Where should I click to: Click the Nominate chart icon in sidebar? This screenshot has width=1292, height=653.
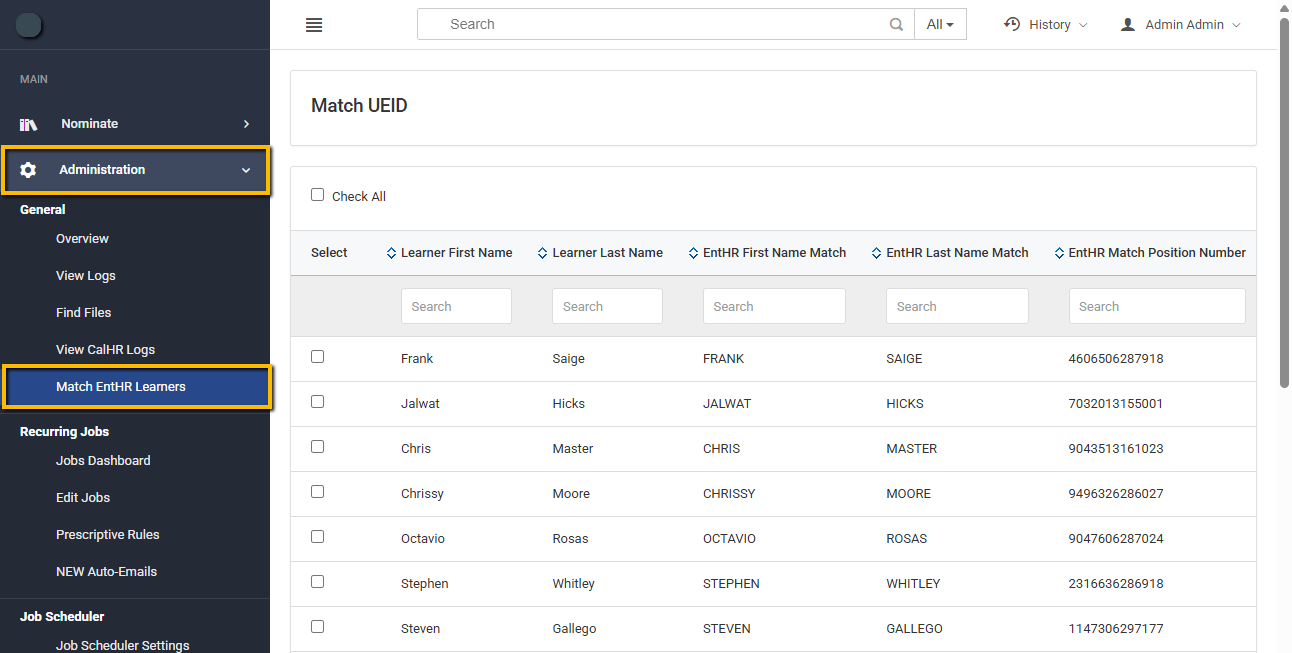28,123
